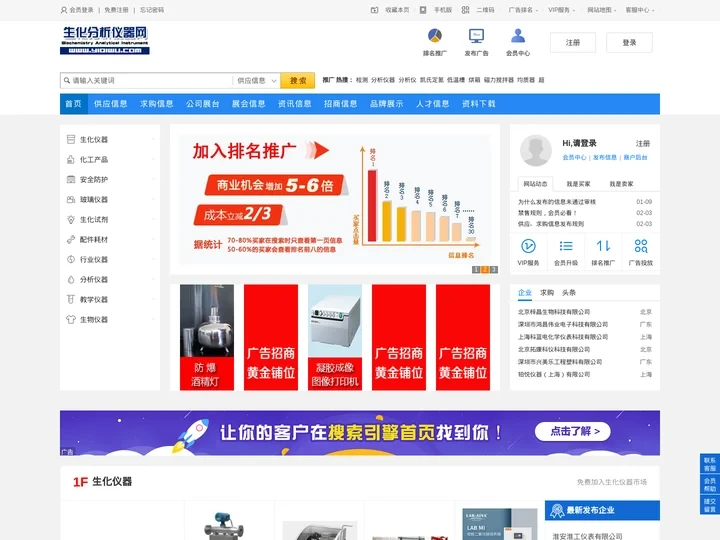Open 免费加入生化仪器市场 link

pos(612,482)
